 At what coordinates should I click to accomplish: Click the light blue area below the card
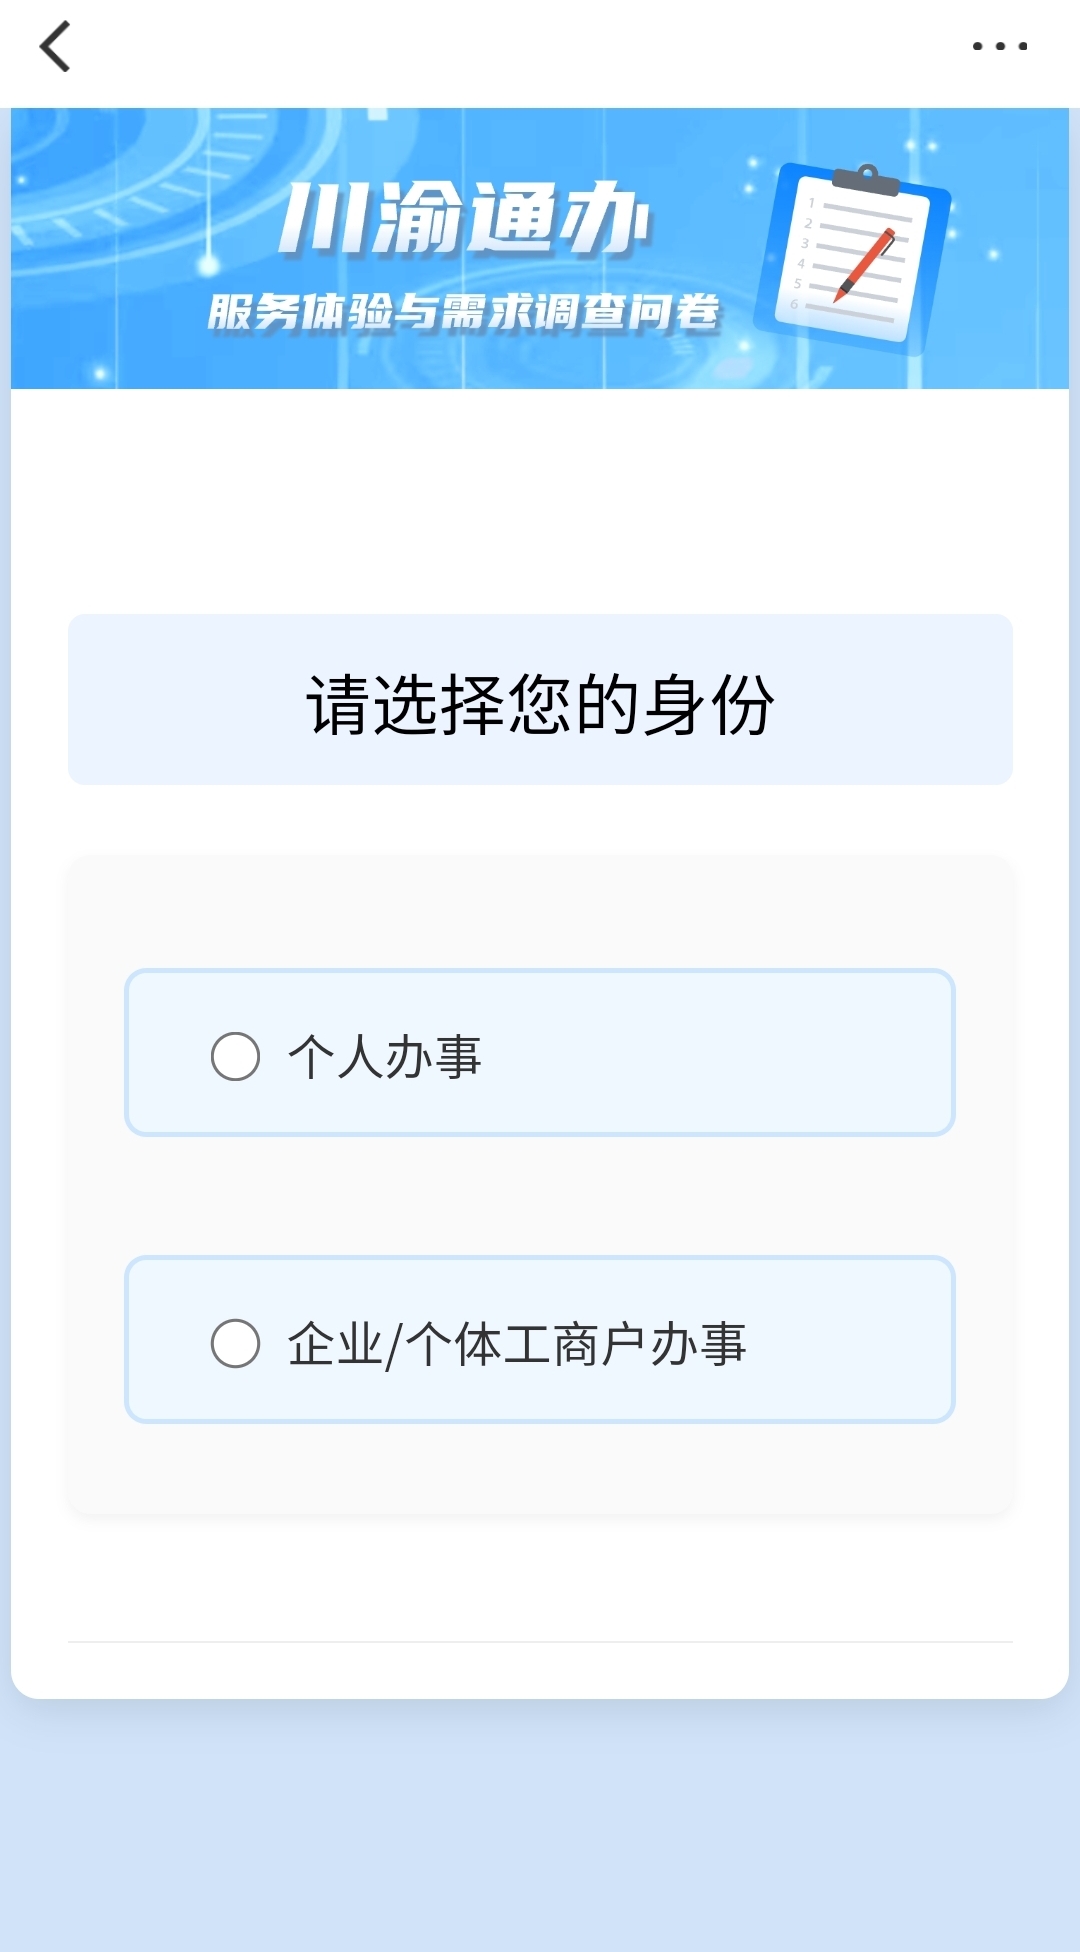click(540, 1830)
